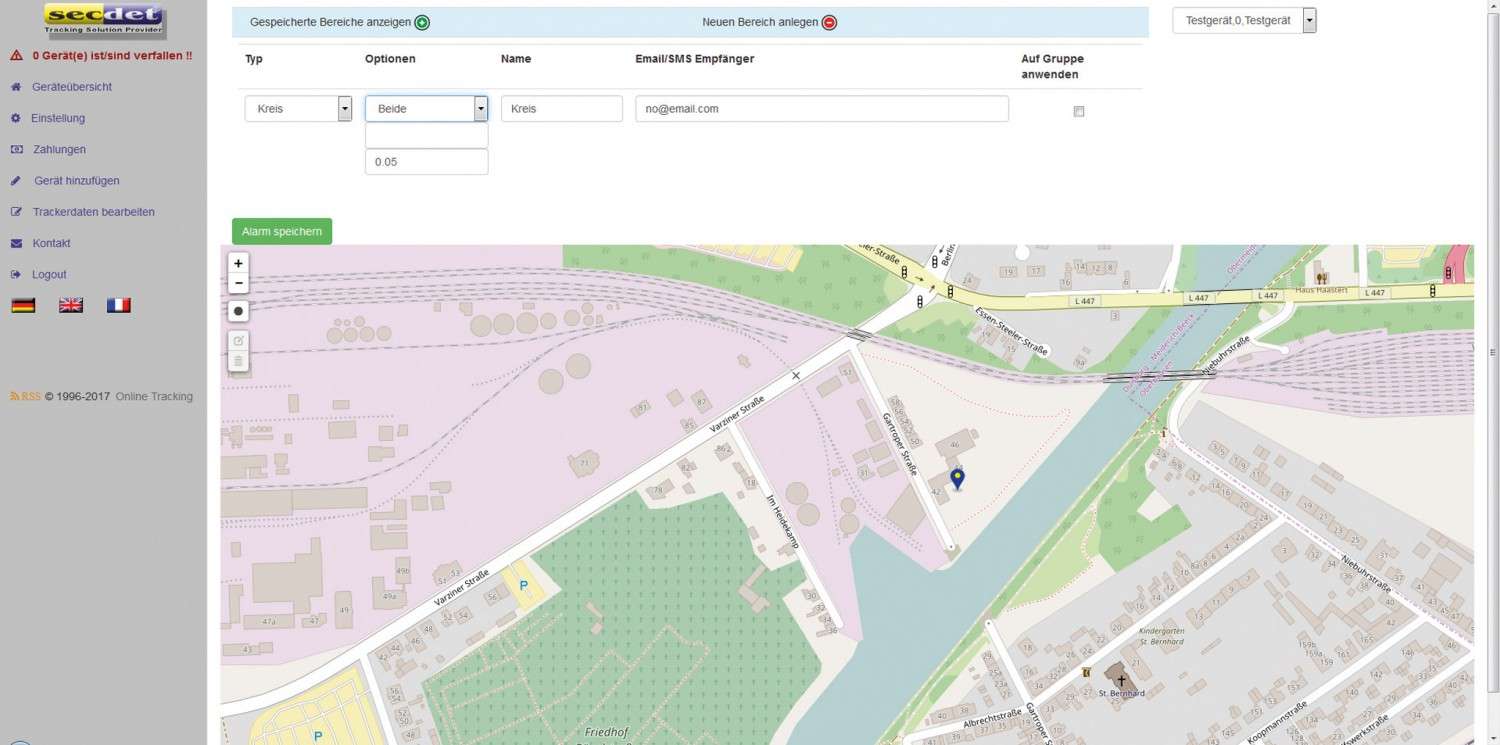Click the green plus icon for saved areas
This screenshot has width=1500, height=745.
point(422,23)
